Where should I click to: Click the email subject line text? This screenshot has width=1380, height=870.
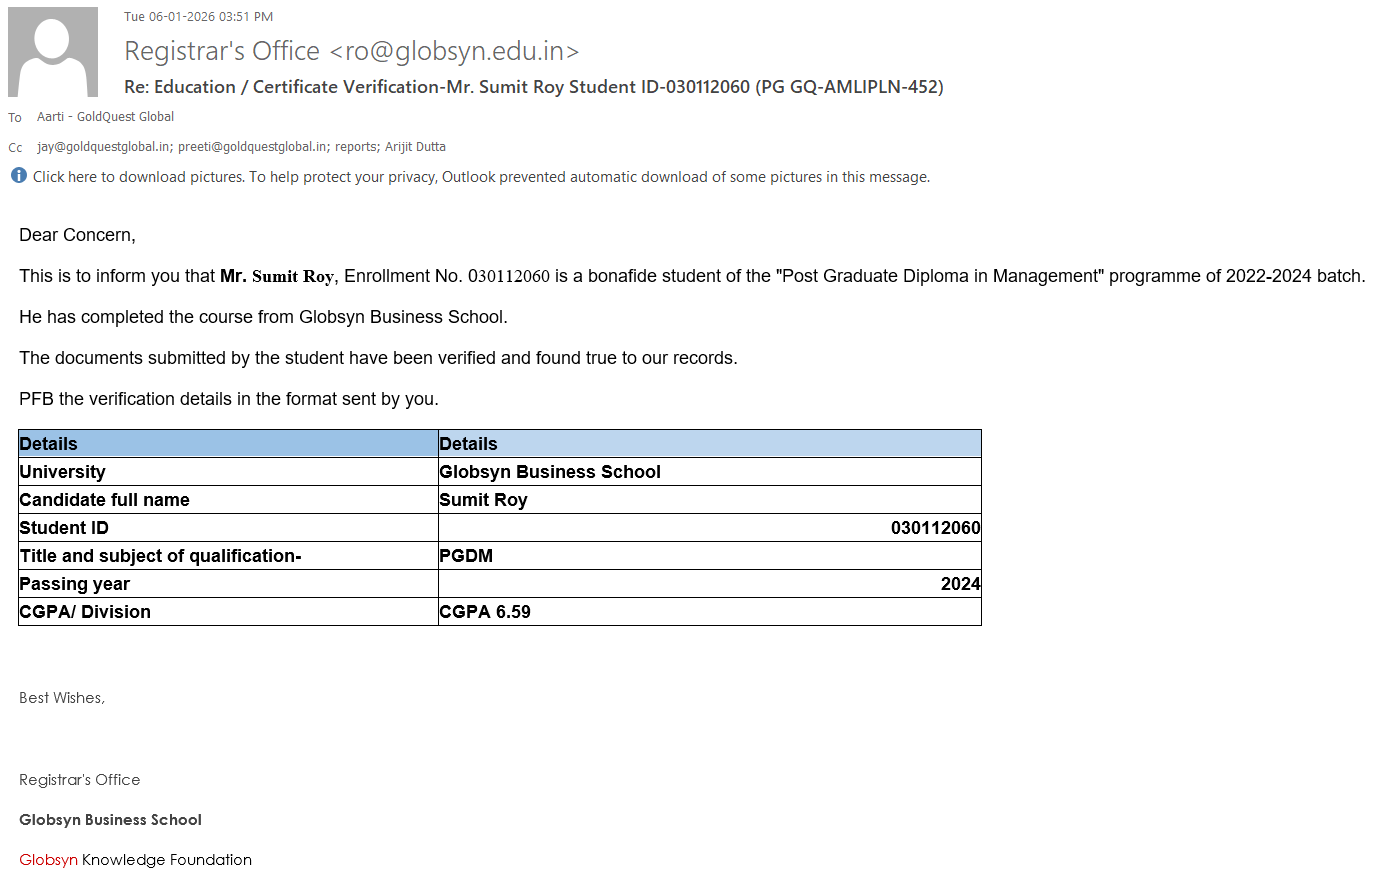coord(534,87)
